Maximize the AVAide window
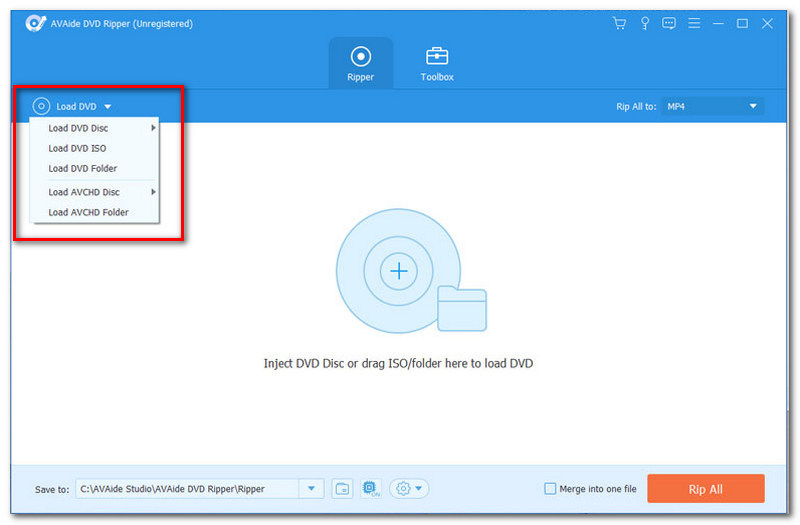 [x=743, y=23]
